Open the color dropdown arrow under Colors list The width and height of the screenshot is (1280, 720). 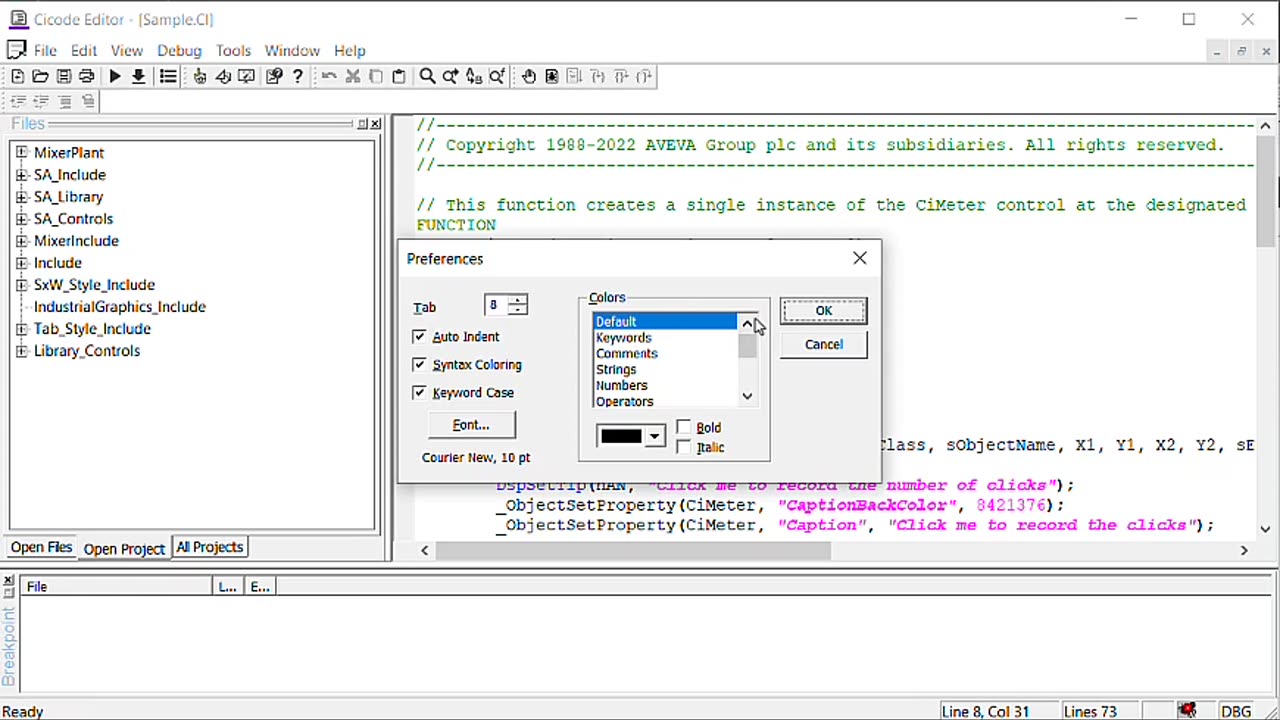pos(654,436)
